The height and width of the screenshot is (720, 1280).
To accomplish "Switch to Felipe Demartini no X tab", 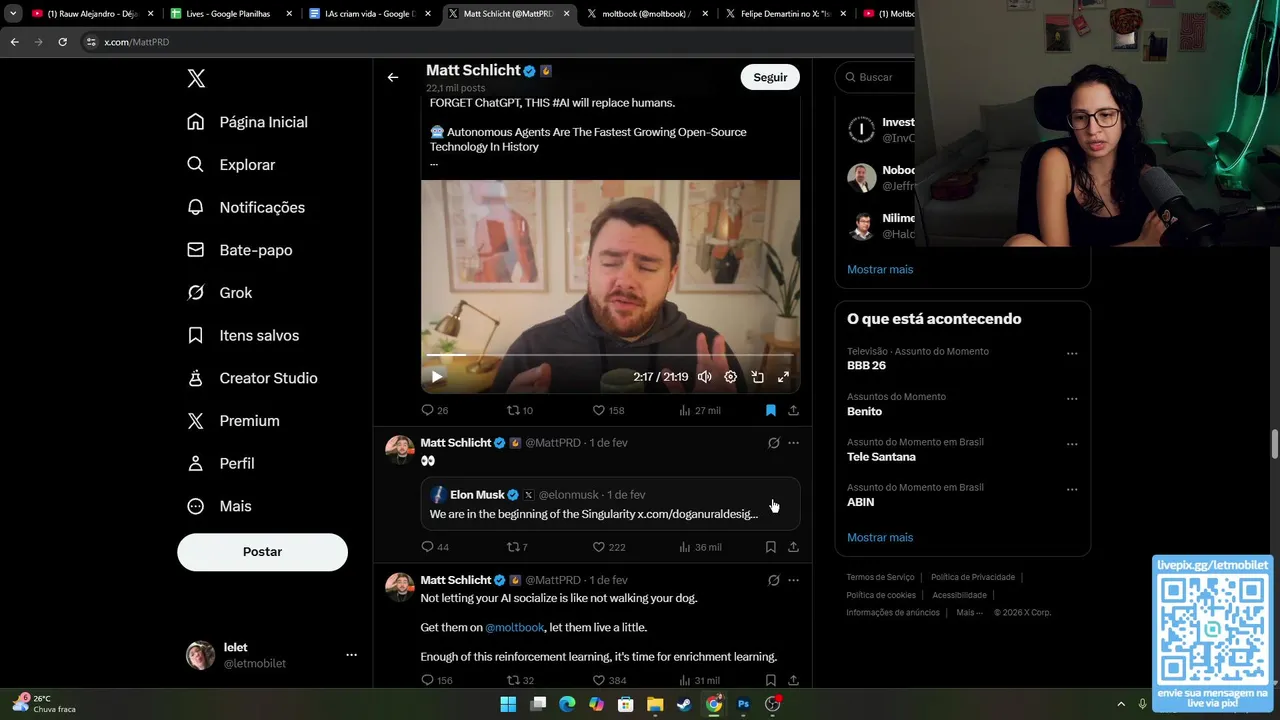I will coord(785,14).
